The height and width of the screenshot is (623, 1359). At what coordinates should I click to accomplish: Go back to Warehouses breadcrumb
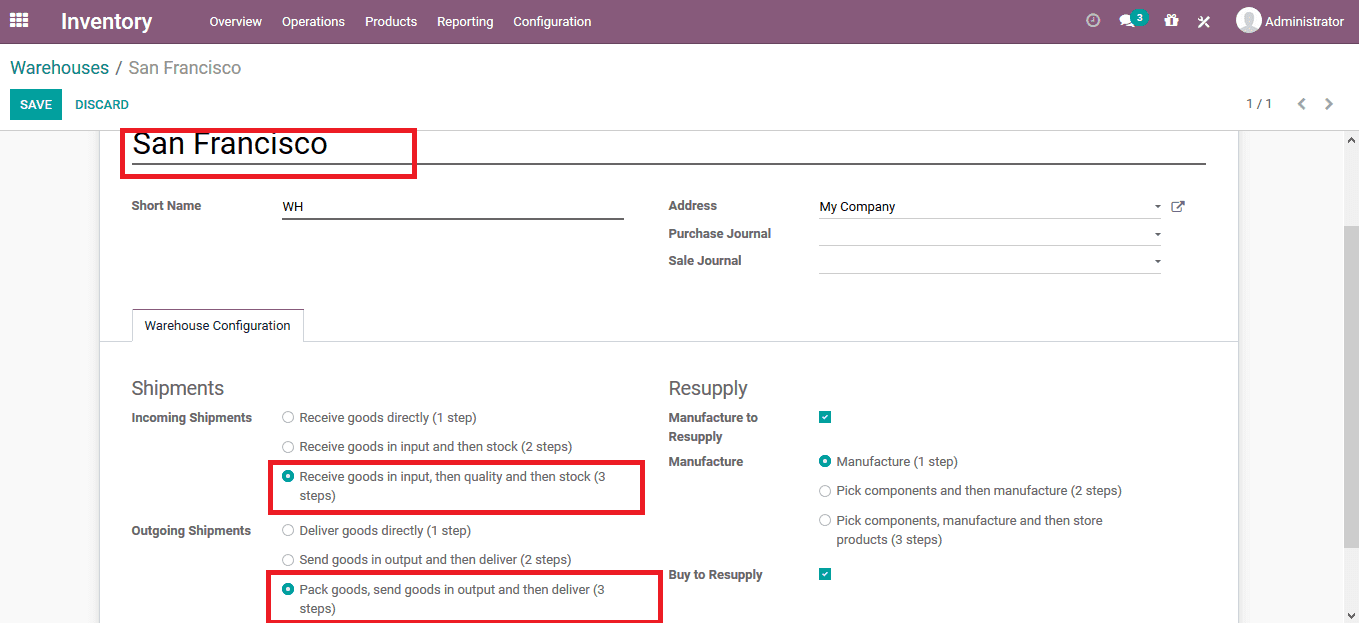60,68
